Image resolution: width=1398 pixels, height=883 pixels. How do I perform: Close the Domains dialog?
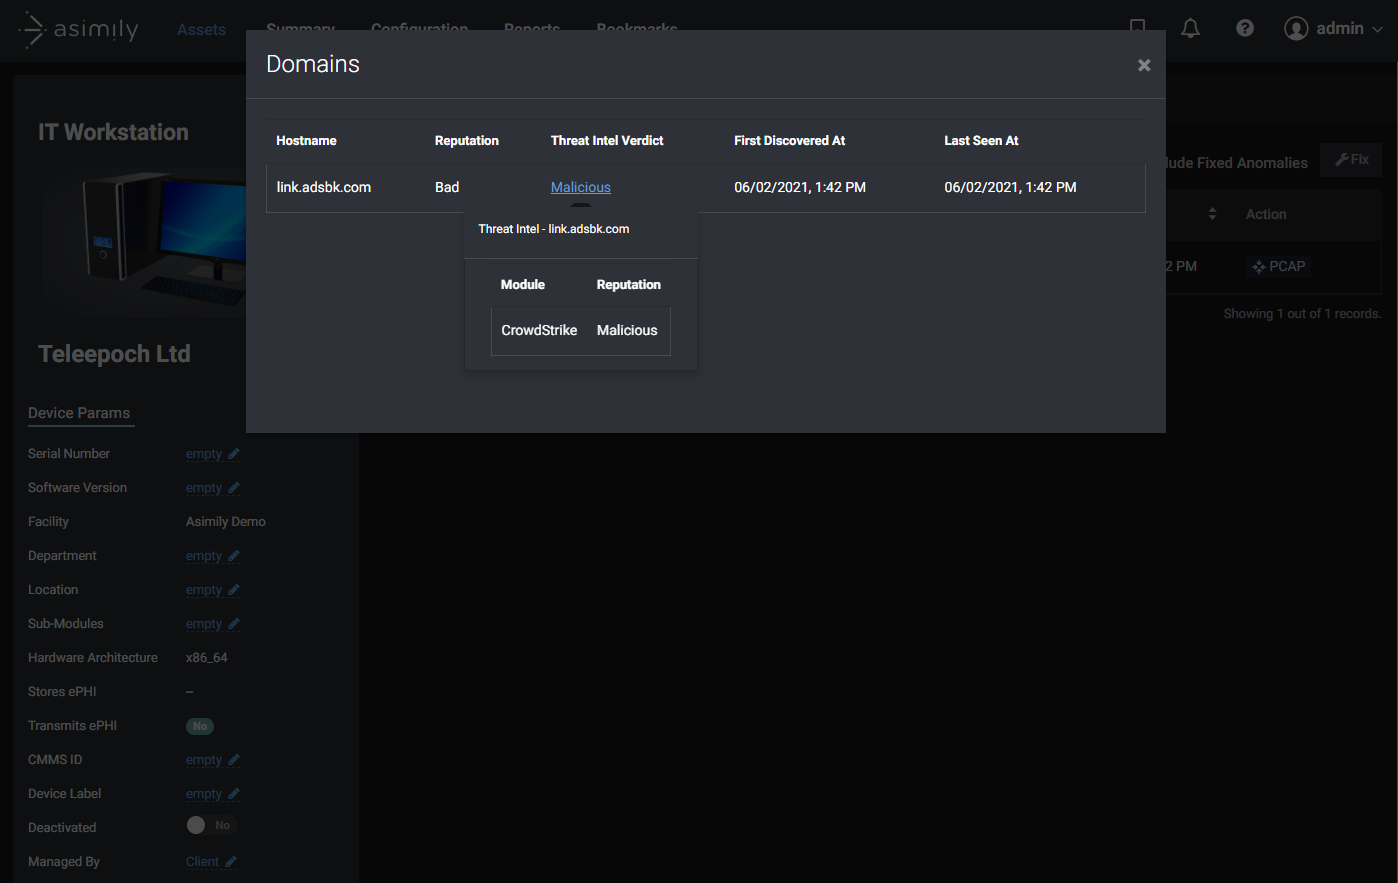click(1144, 65)
